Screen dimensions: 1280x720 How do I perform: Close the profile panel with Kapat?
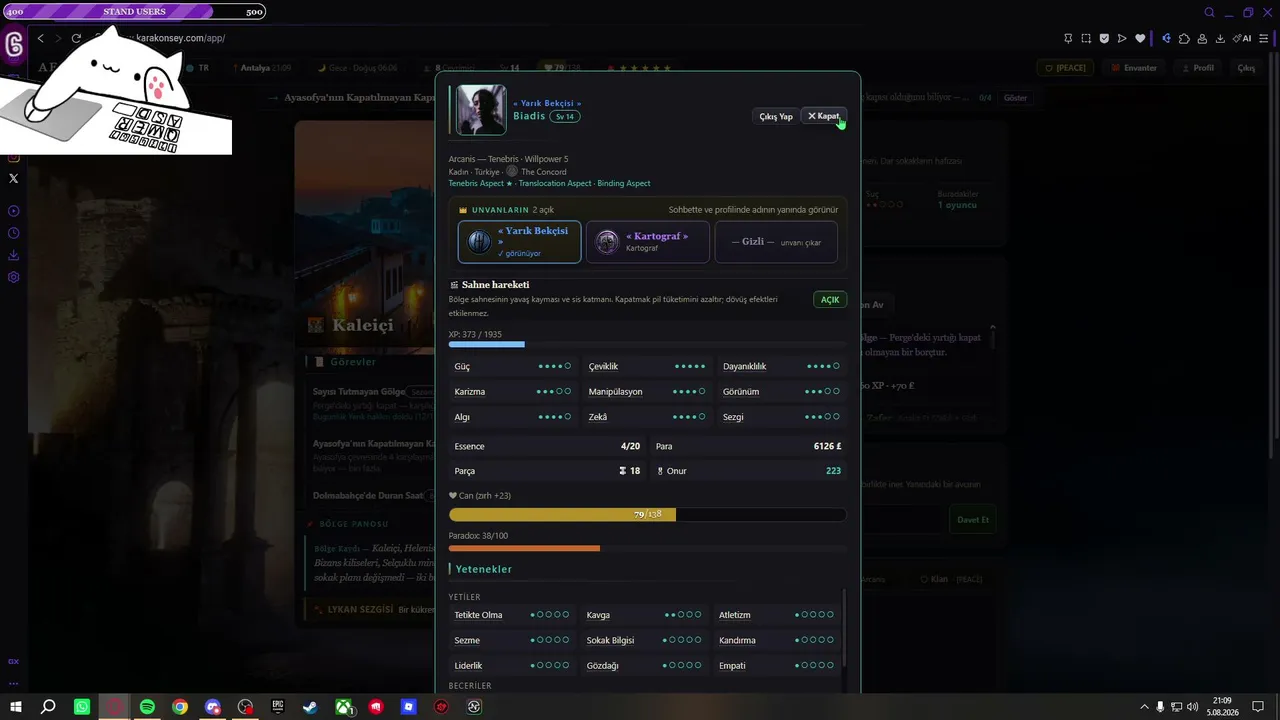coord(824,116)
